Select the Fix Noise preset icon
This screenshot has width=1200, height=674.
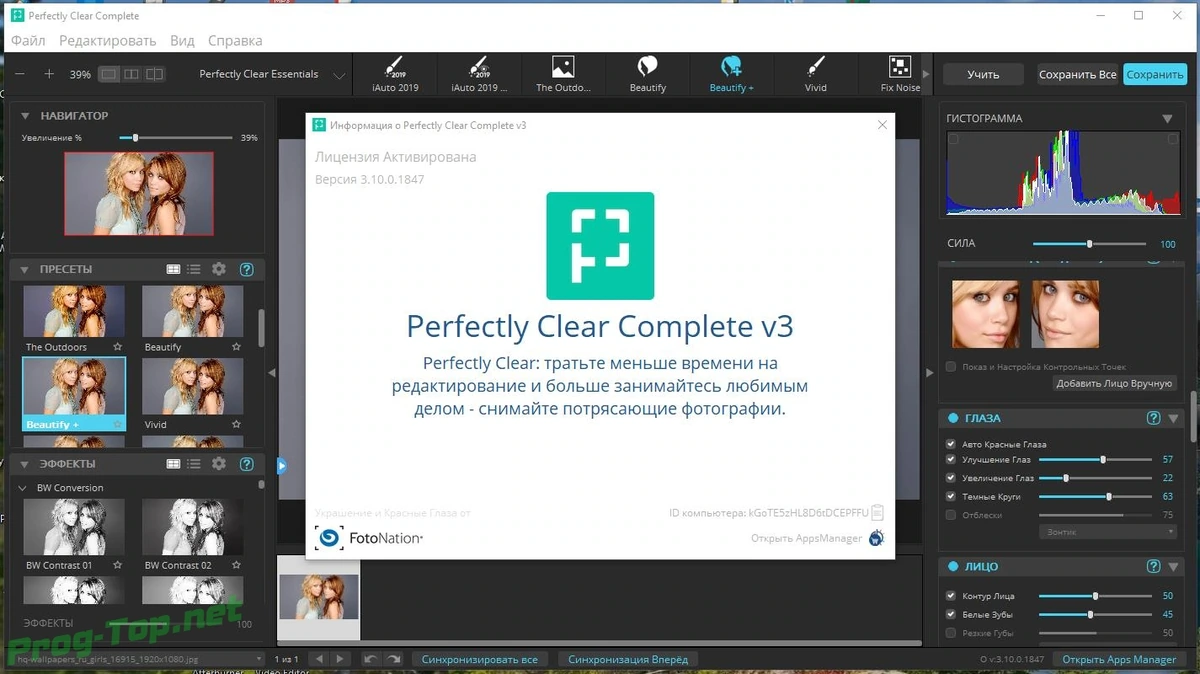point(900,74)
